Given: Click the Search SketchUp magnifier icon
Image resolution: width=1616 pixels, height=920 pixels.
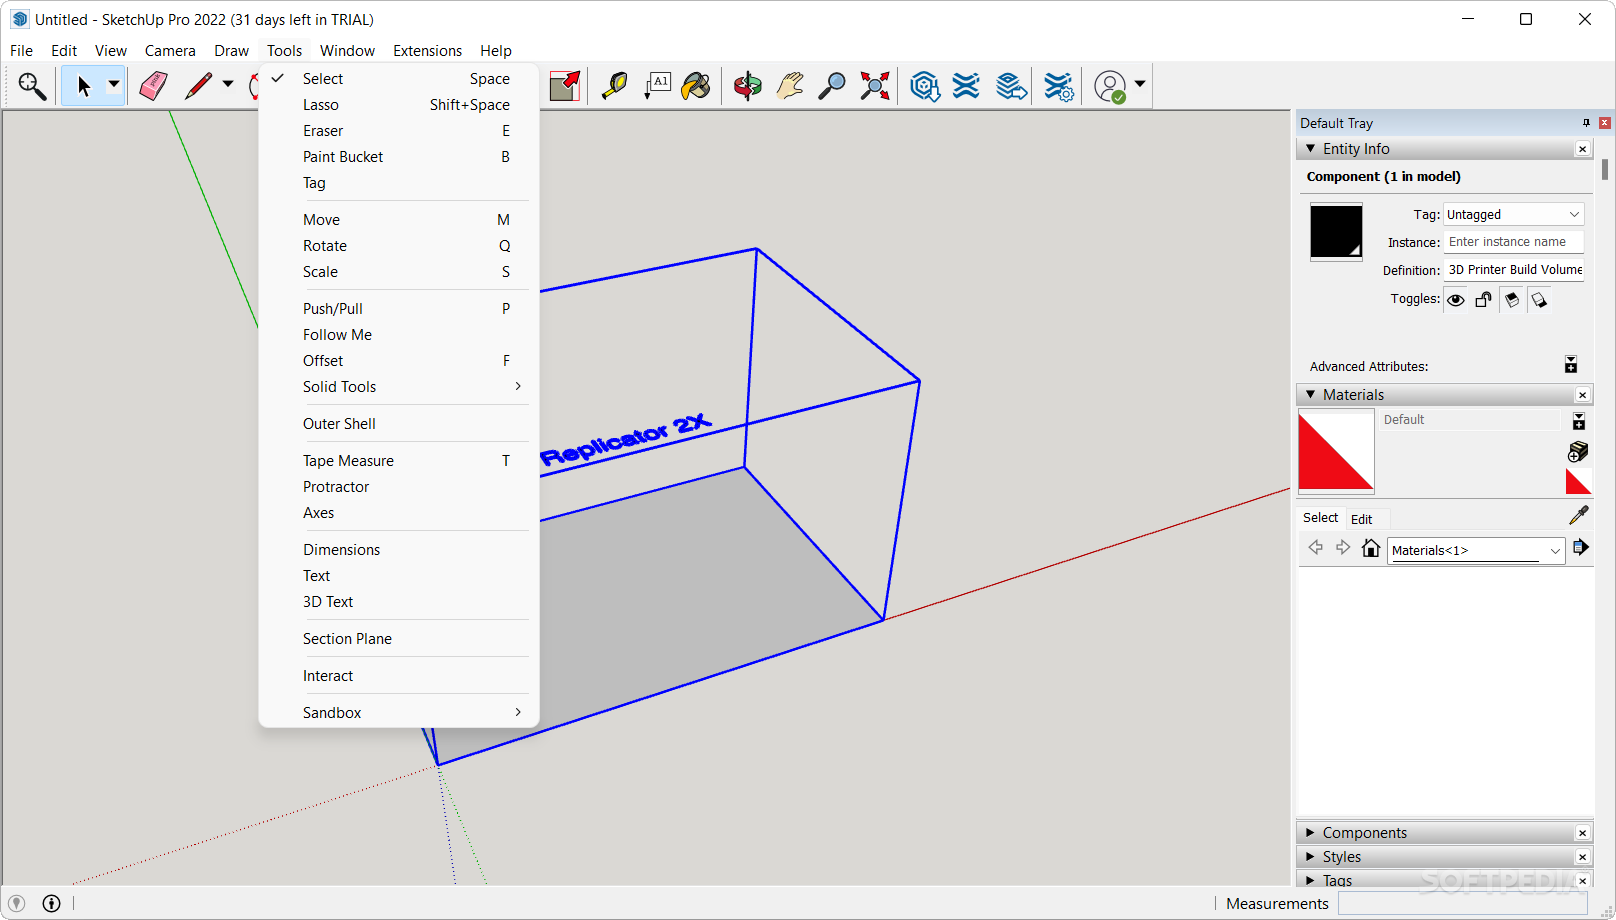Looking at the screenshot, I should (x=32, y=87).
